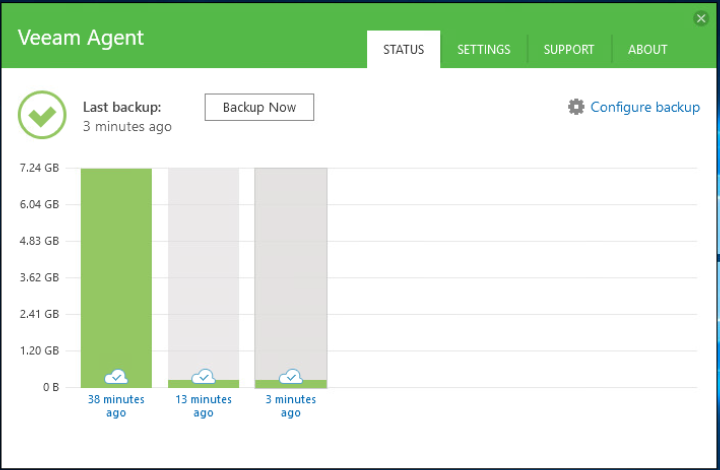Click cloud icon on 13 minutes ago bar
Screen dimensions: 720x470
(203, 376)
